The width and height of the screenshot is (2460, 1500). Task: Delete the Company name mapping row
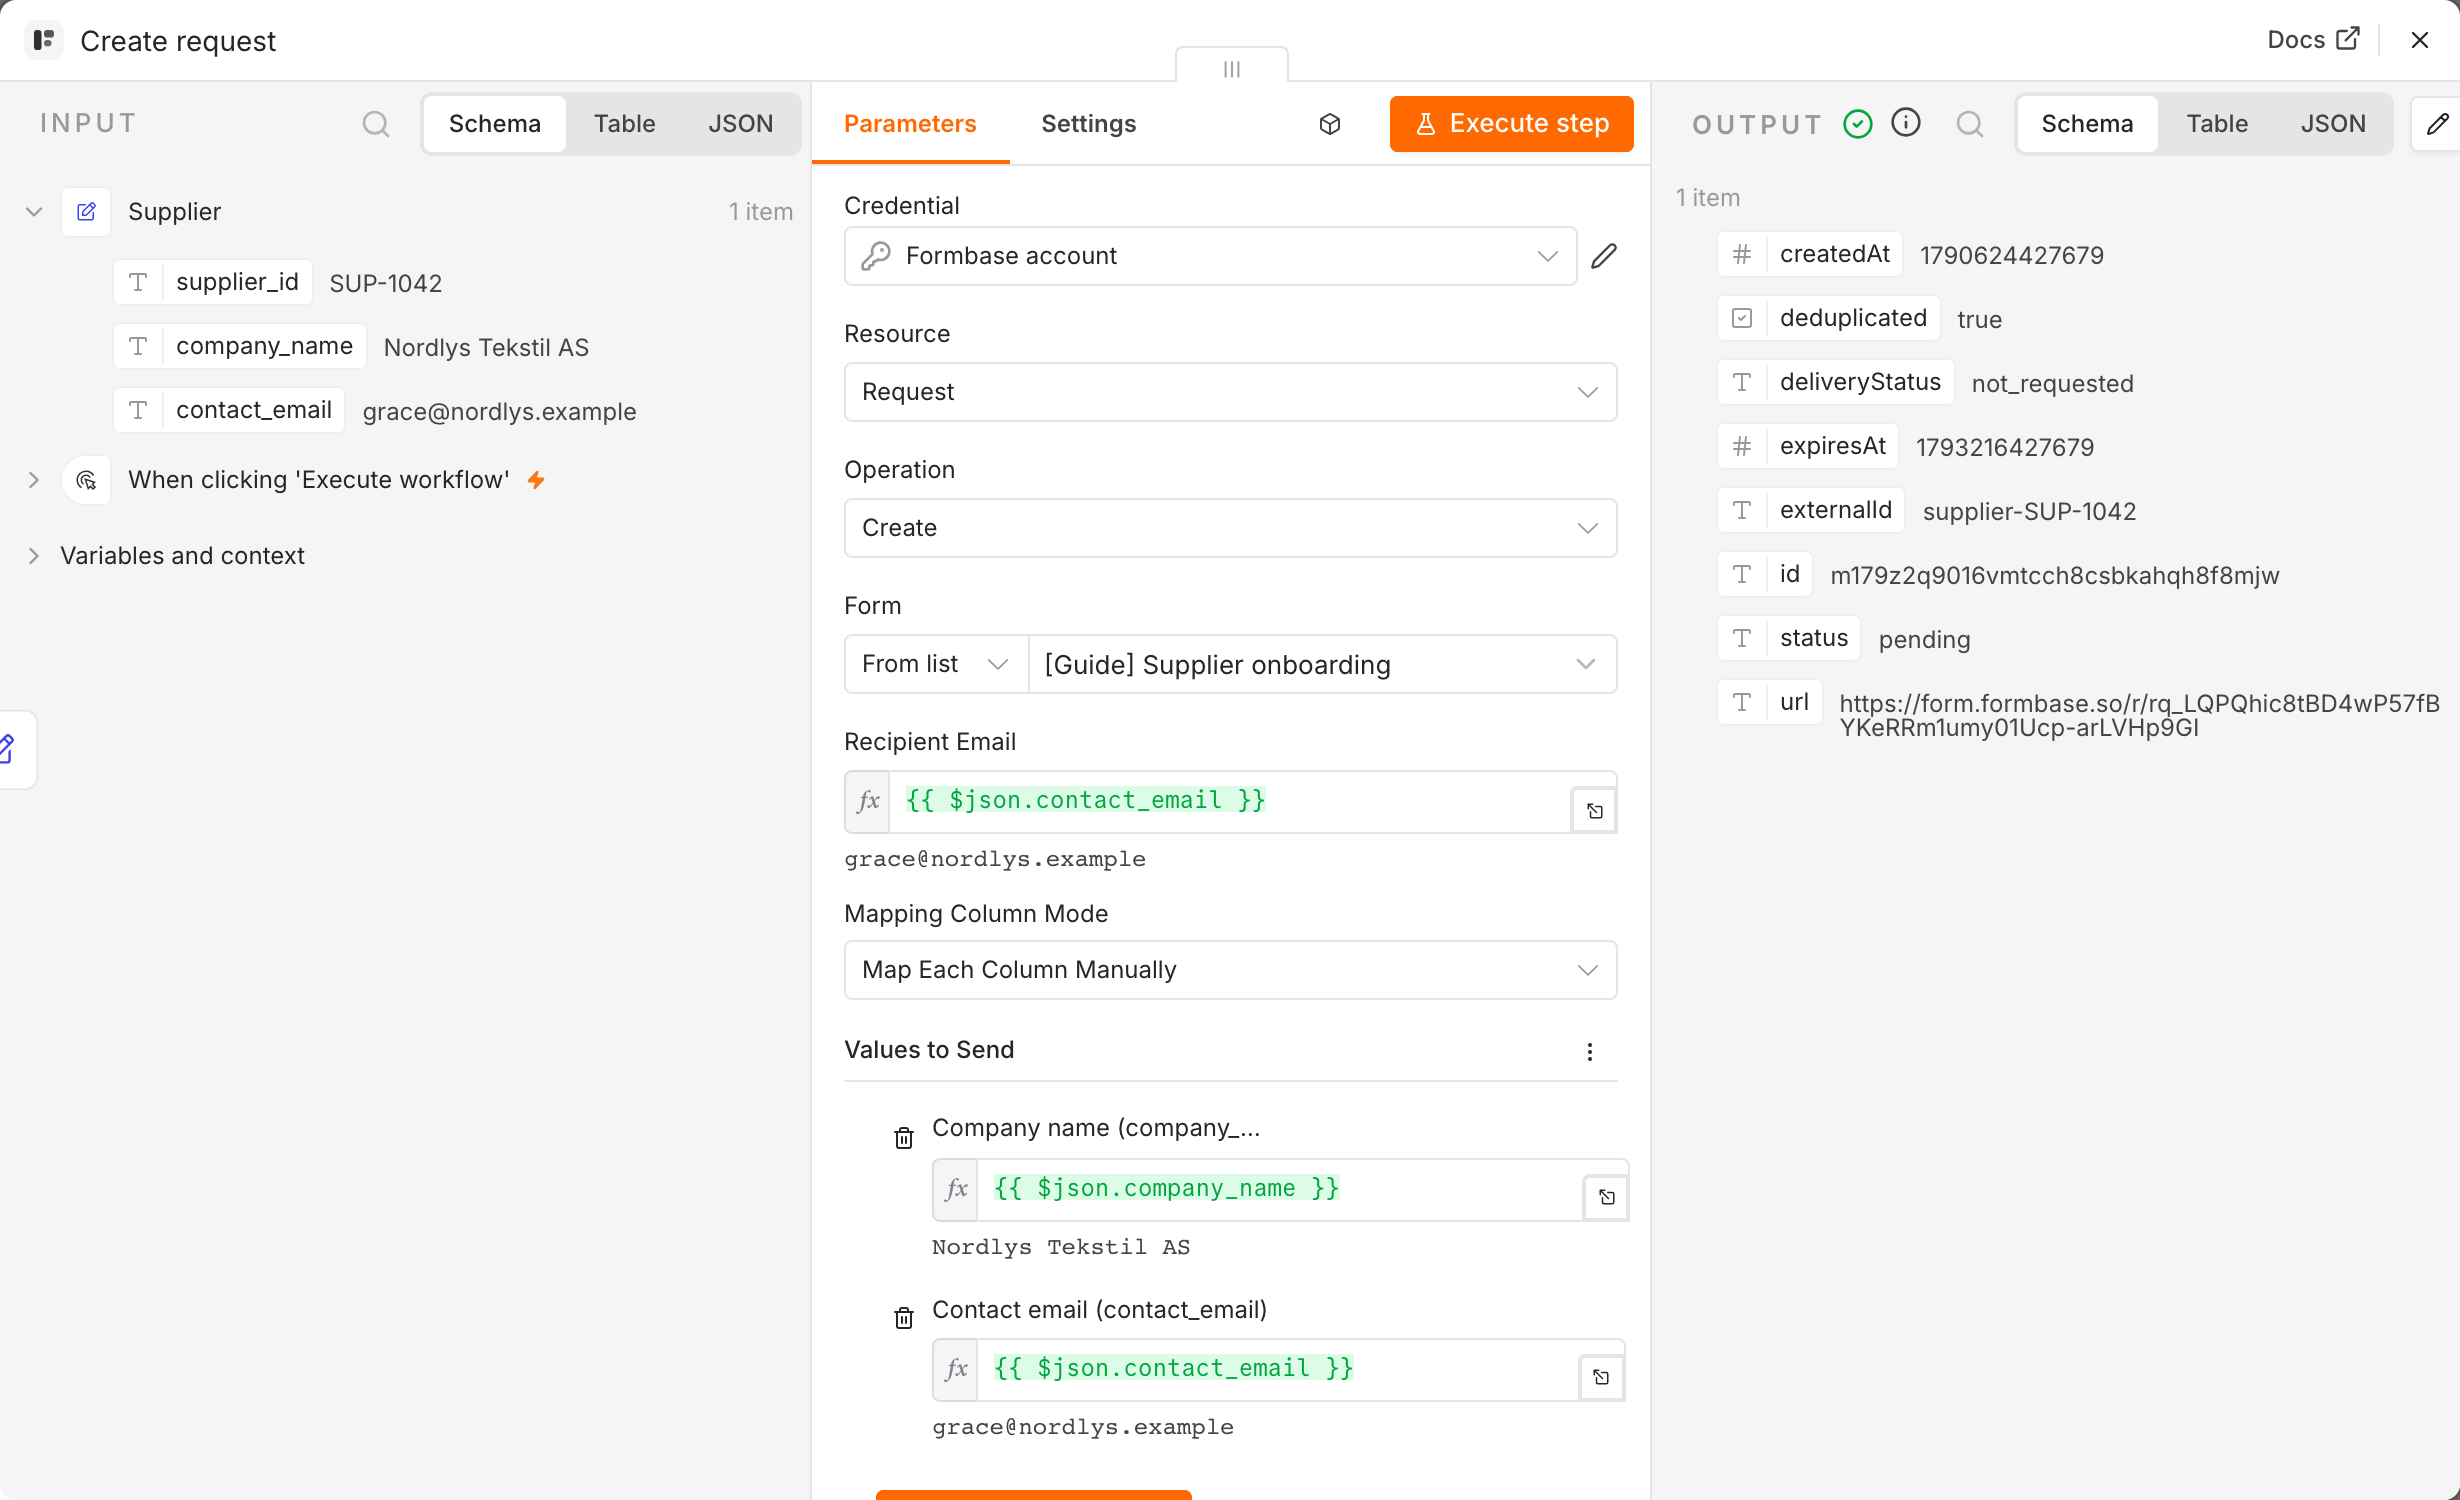[x=904, y=1138]
